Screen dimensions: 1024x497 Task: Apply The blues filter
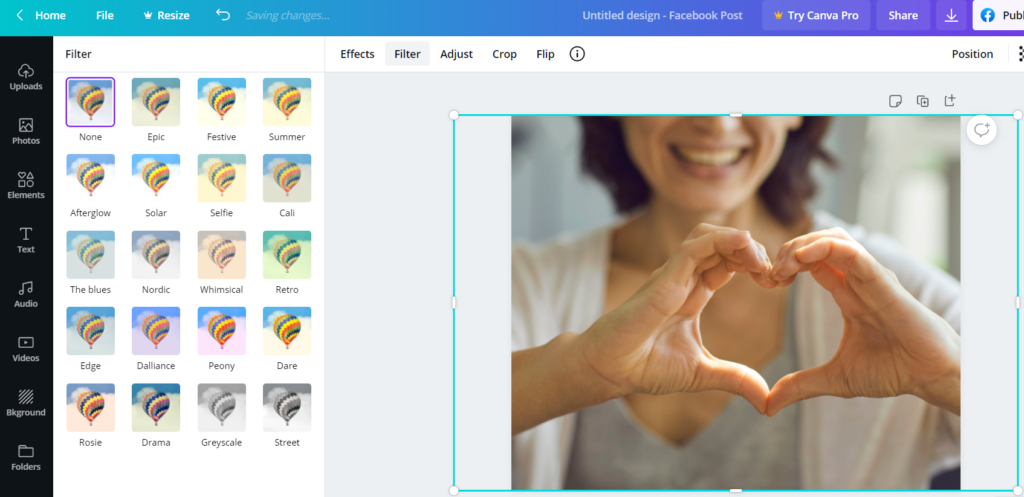[90, 255]
